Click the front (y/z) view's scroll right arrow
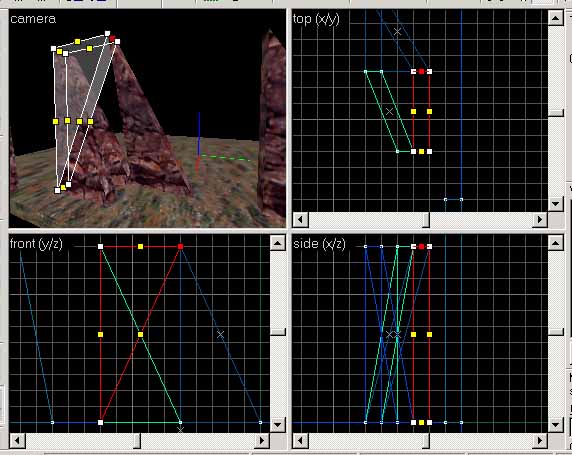 [x=262, y=441]
